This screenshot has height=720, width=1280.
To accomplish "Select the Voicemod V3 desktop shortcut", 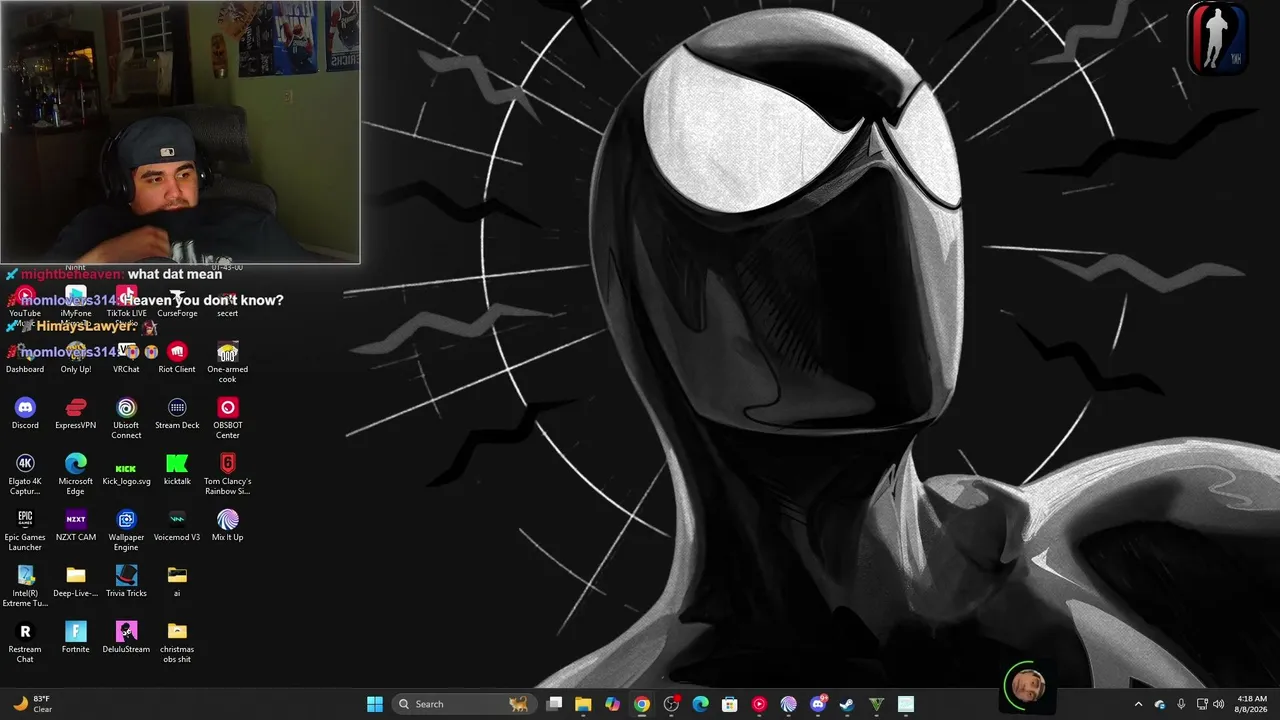I will pos(177,525).
